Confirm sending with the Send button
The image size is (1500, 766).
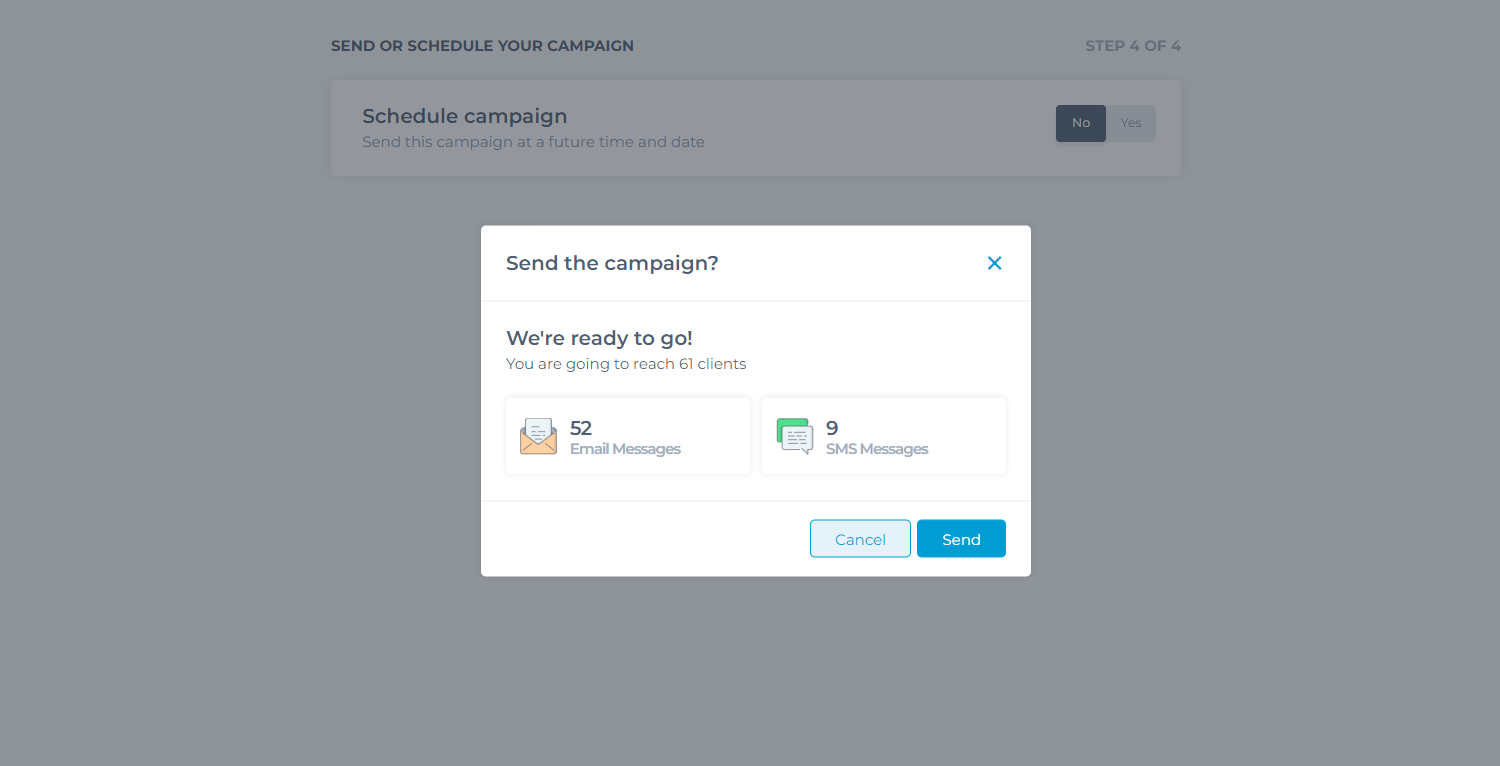(x=961, y=539)
